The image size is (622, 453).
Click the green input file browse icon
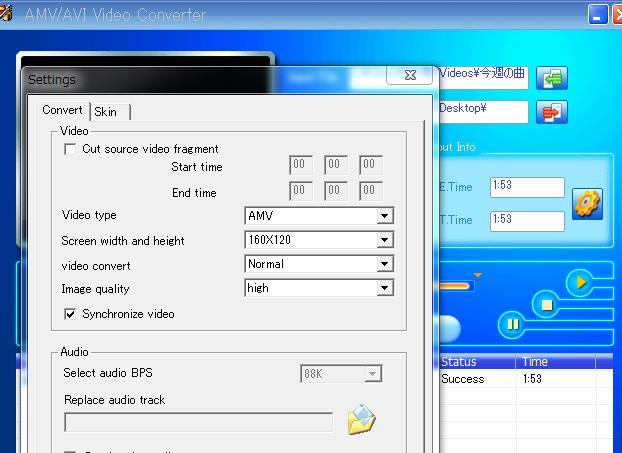click(552, 78)
